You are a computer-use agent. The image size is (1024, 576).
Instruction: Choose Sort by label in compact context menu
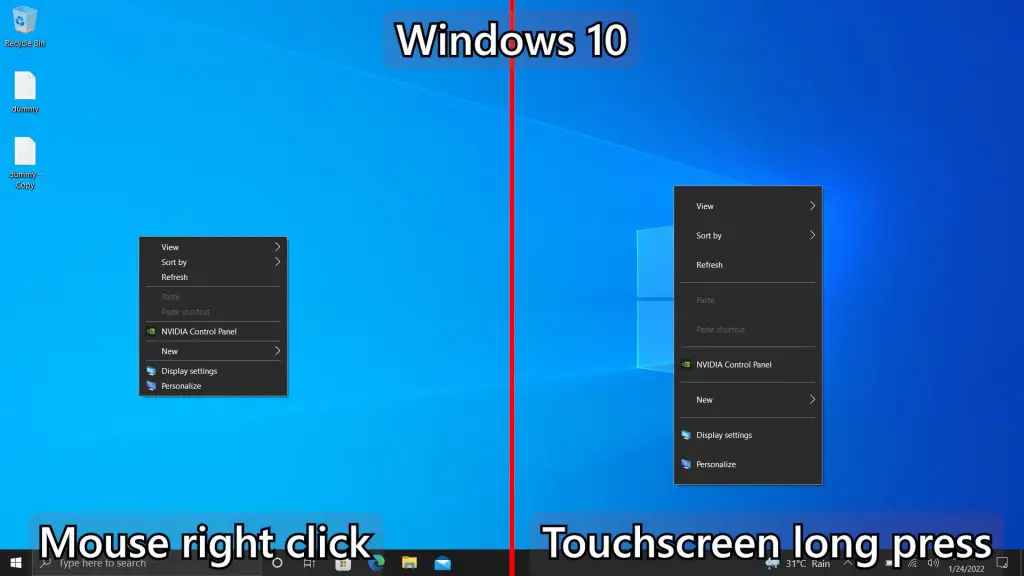[x=174, y=263]
